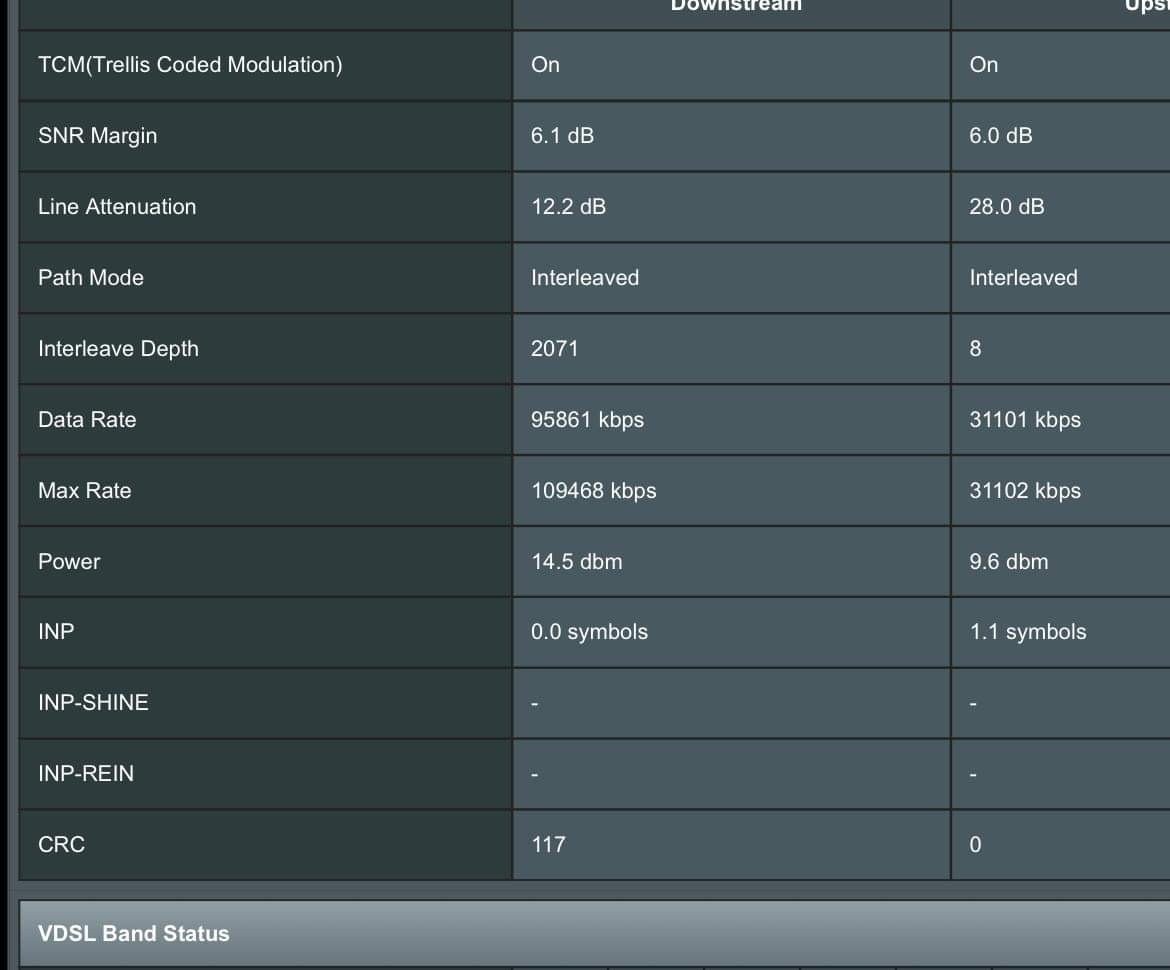
Task: Select the downstream power value 14.5 dbm
Action: click(x=576, y=562)
